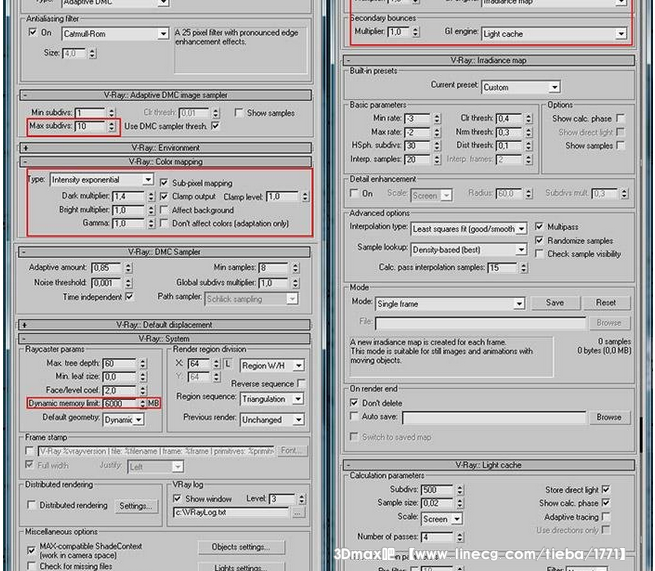655x571 pixels.
Task: Click the Global subdivs multiplier spinner
Action: (295, 283)
